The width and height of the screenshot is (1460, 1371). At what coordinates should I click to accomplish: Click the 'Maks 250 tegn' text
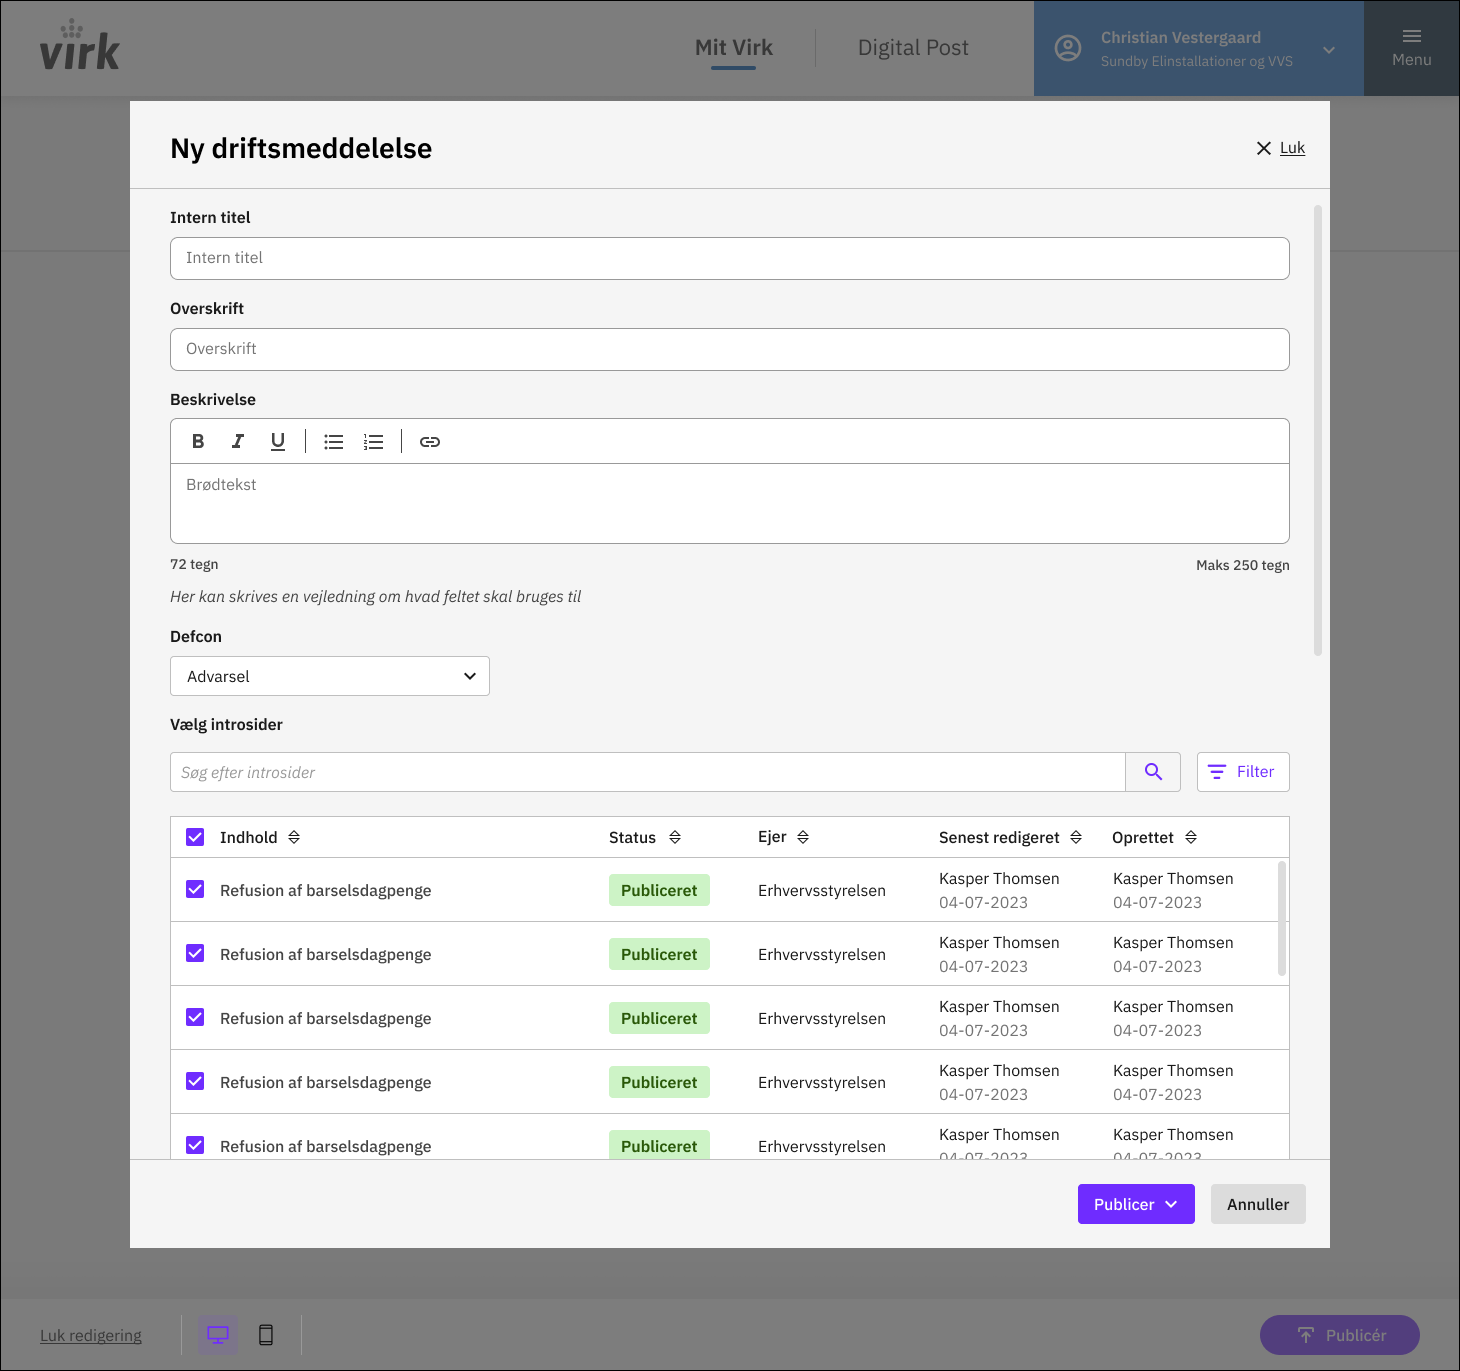coord(1243,565)
